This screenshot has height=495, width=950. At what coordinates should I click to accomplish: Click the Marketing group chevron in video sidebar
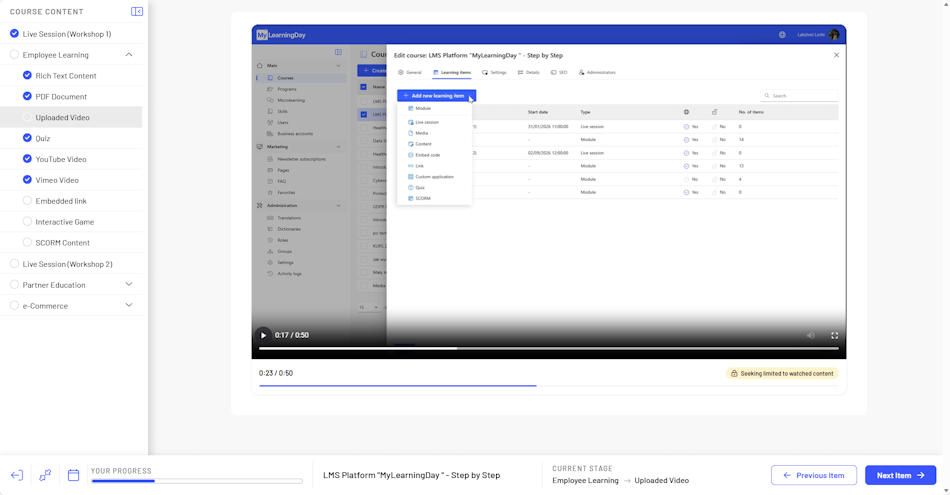[x=338, y=147]
